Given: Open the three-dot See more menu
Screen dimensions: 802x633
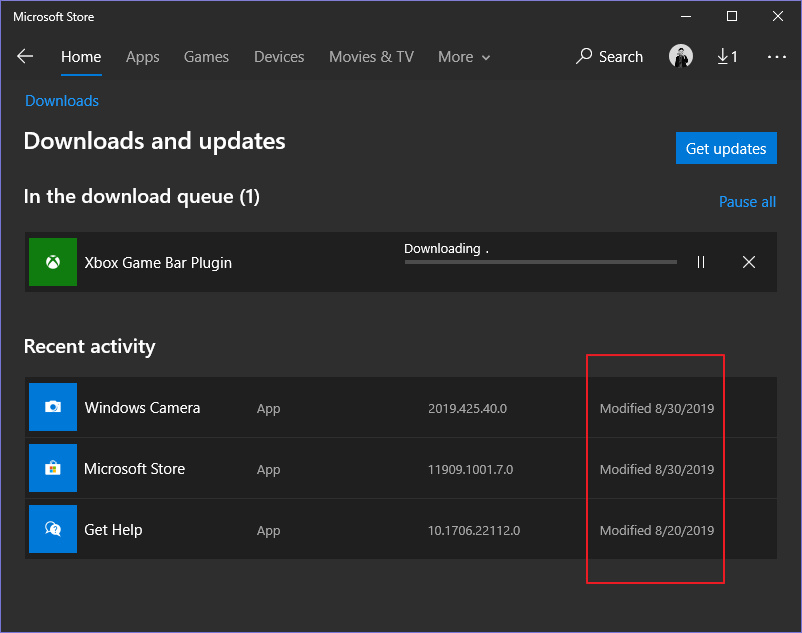Looking at the screenshot, I should tap(776, 57).
